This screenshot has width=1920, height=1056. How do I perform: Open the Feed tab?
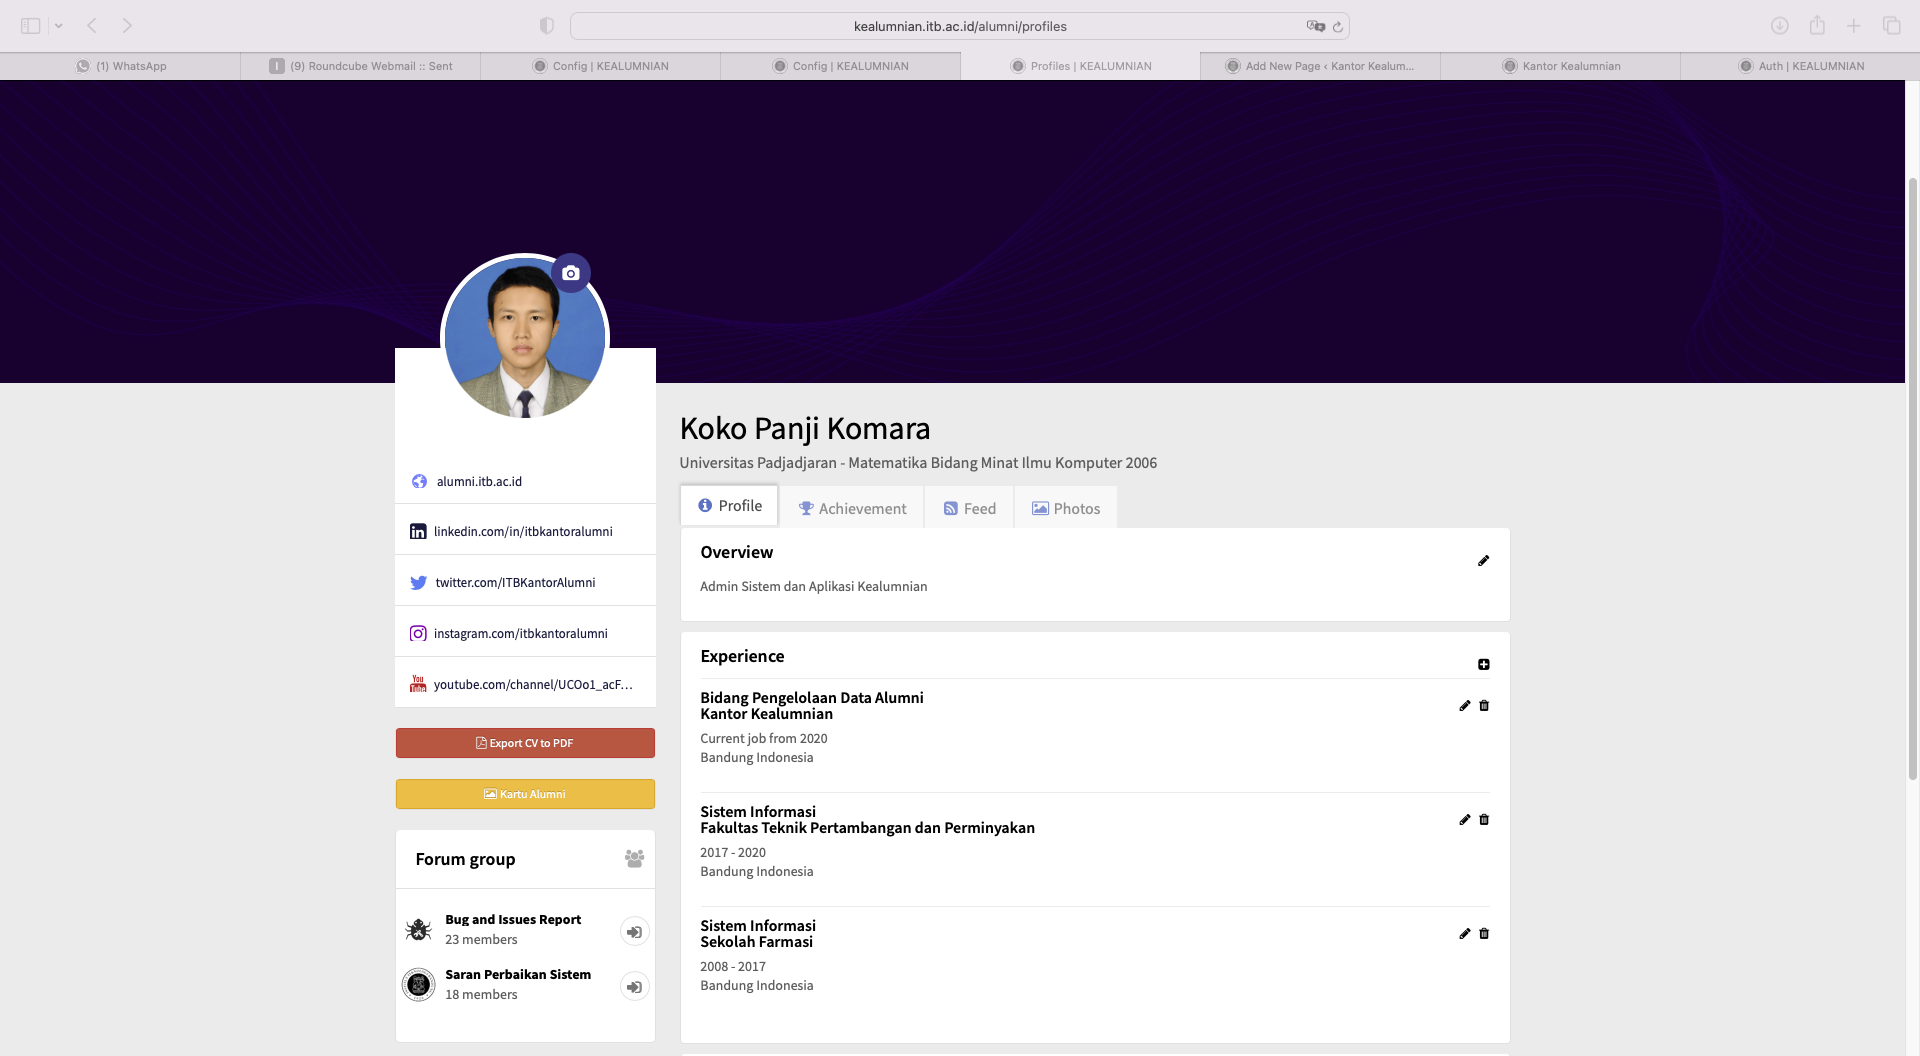(969, 509)
